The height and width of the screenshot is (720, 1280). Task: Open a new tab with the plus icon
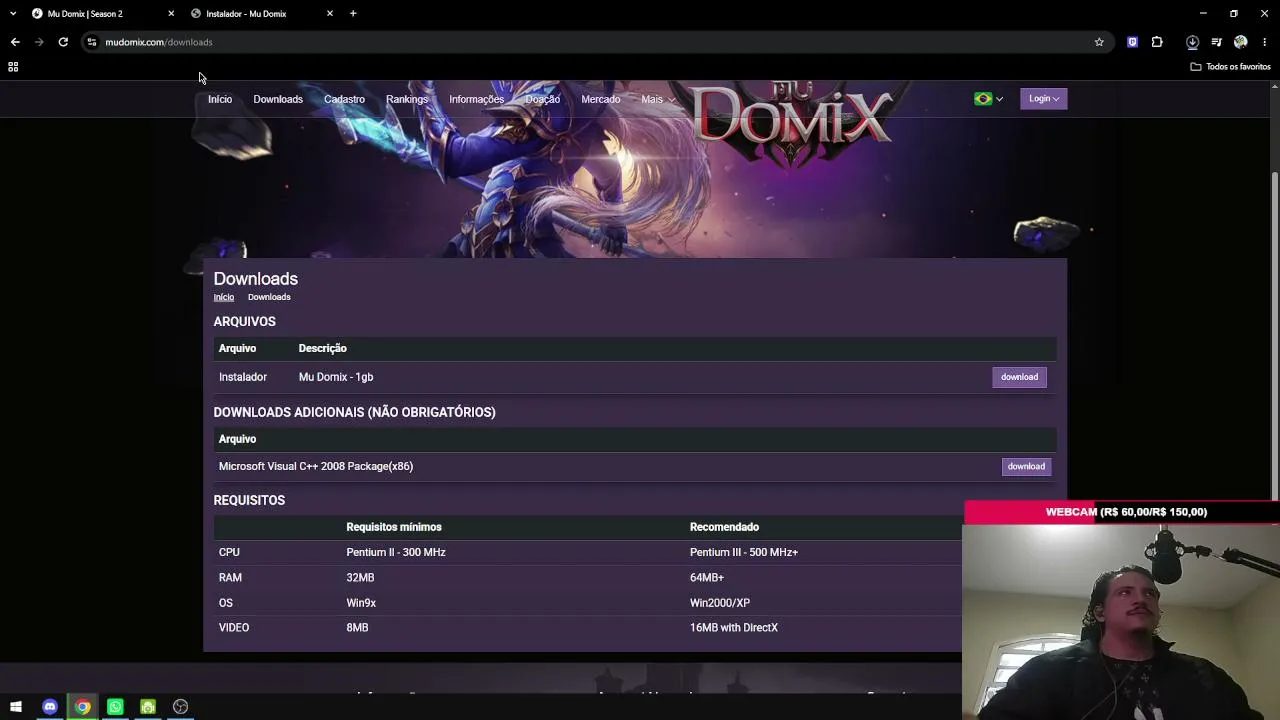click(x=353, y=13)
